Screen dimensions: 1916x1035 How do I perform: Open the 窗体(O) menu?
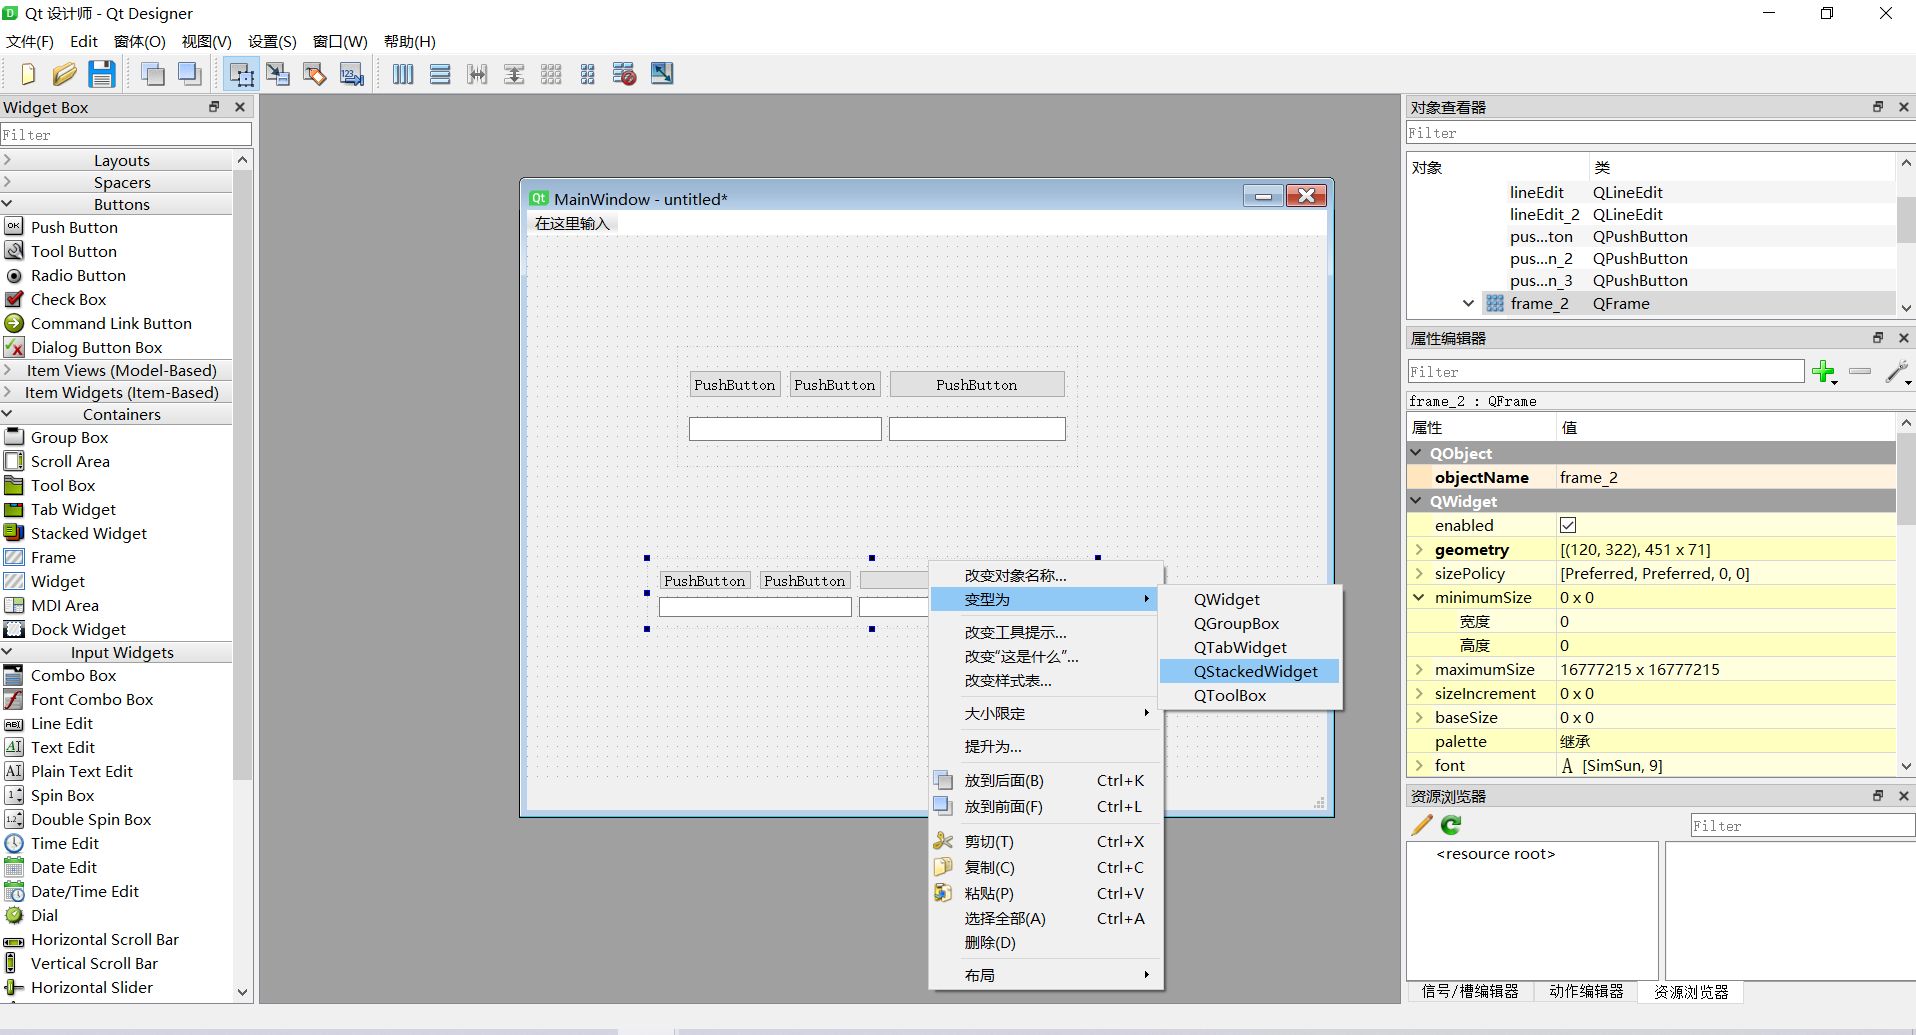coord(140,41)
